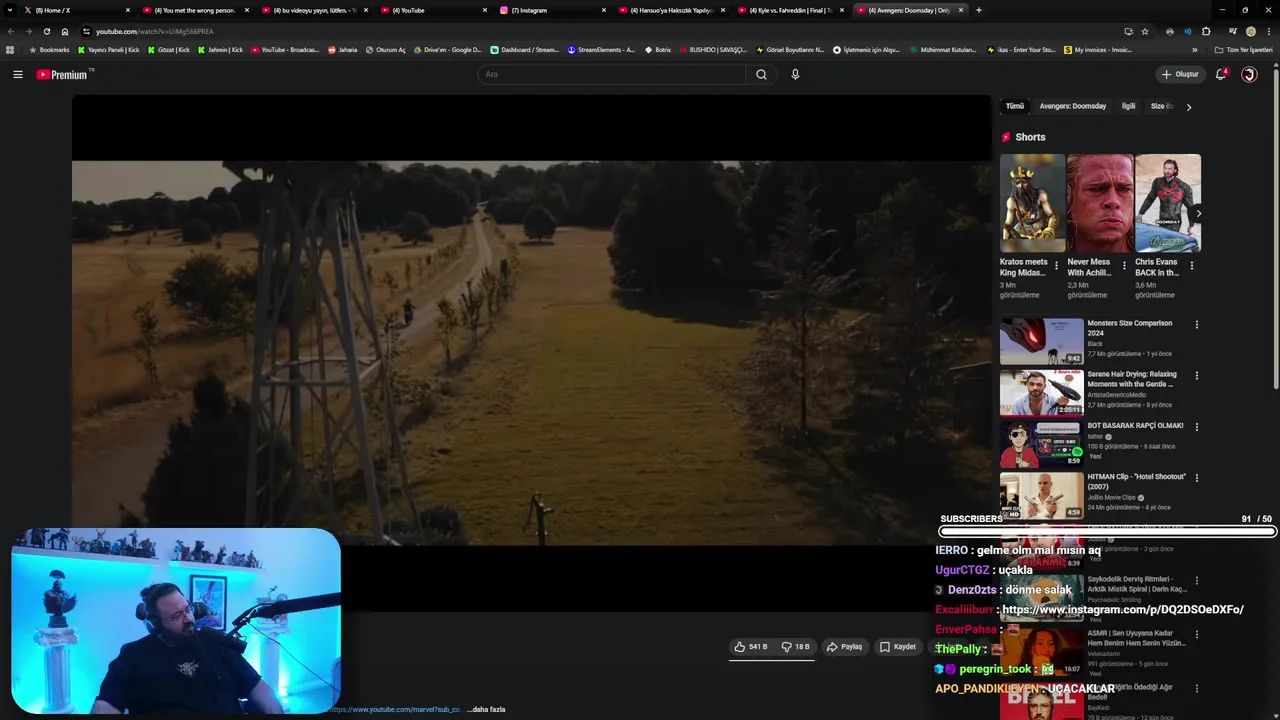Screen dimensions: 1280x720
Task: Dislike the video with thumbs-down 18 B
Action: (795, 647)
